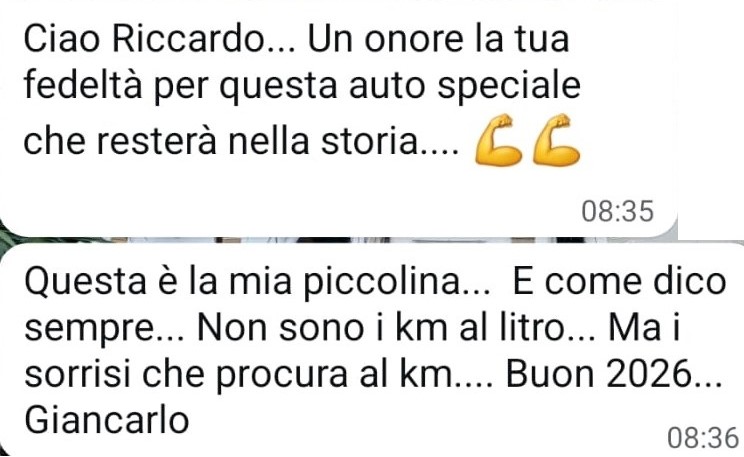The width and height of the screenshot is (744, 457).
Task: Tap the 'Buon 2026' wish text
Action: click(x=614, y=374)
